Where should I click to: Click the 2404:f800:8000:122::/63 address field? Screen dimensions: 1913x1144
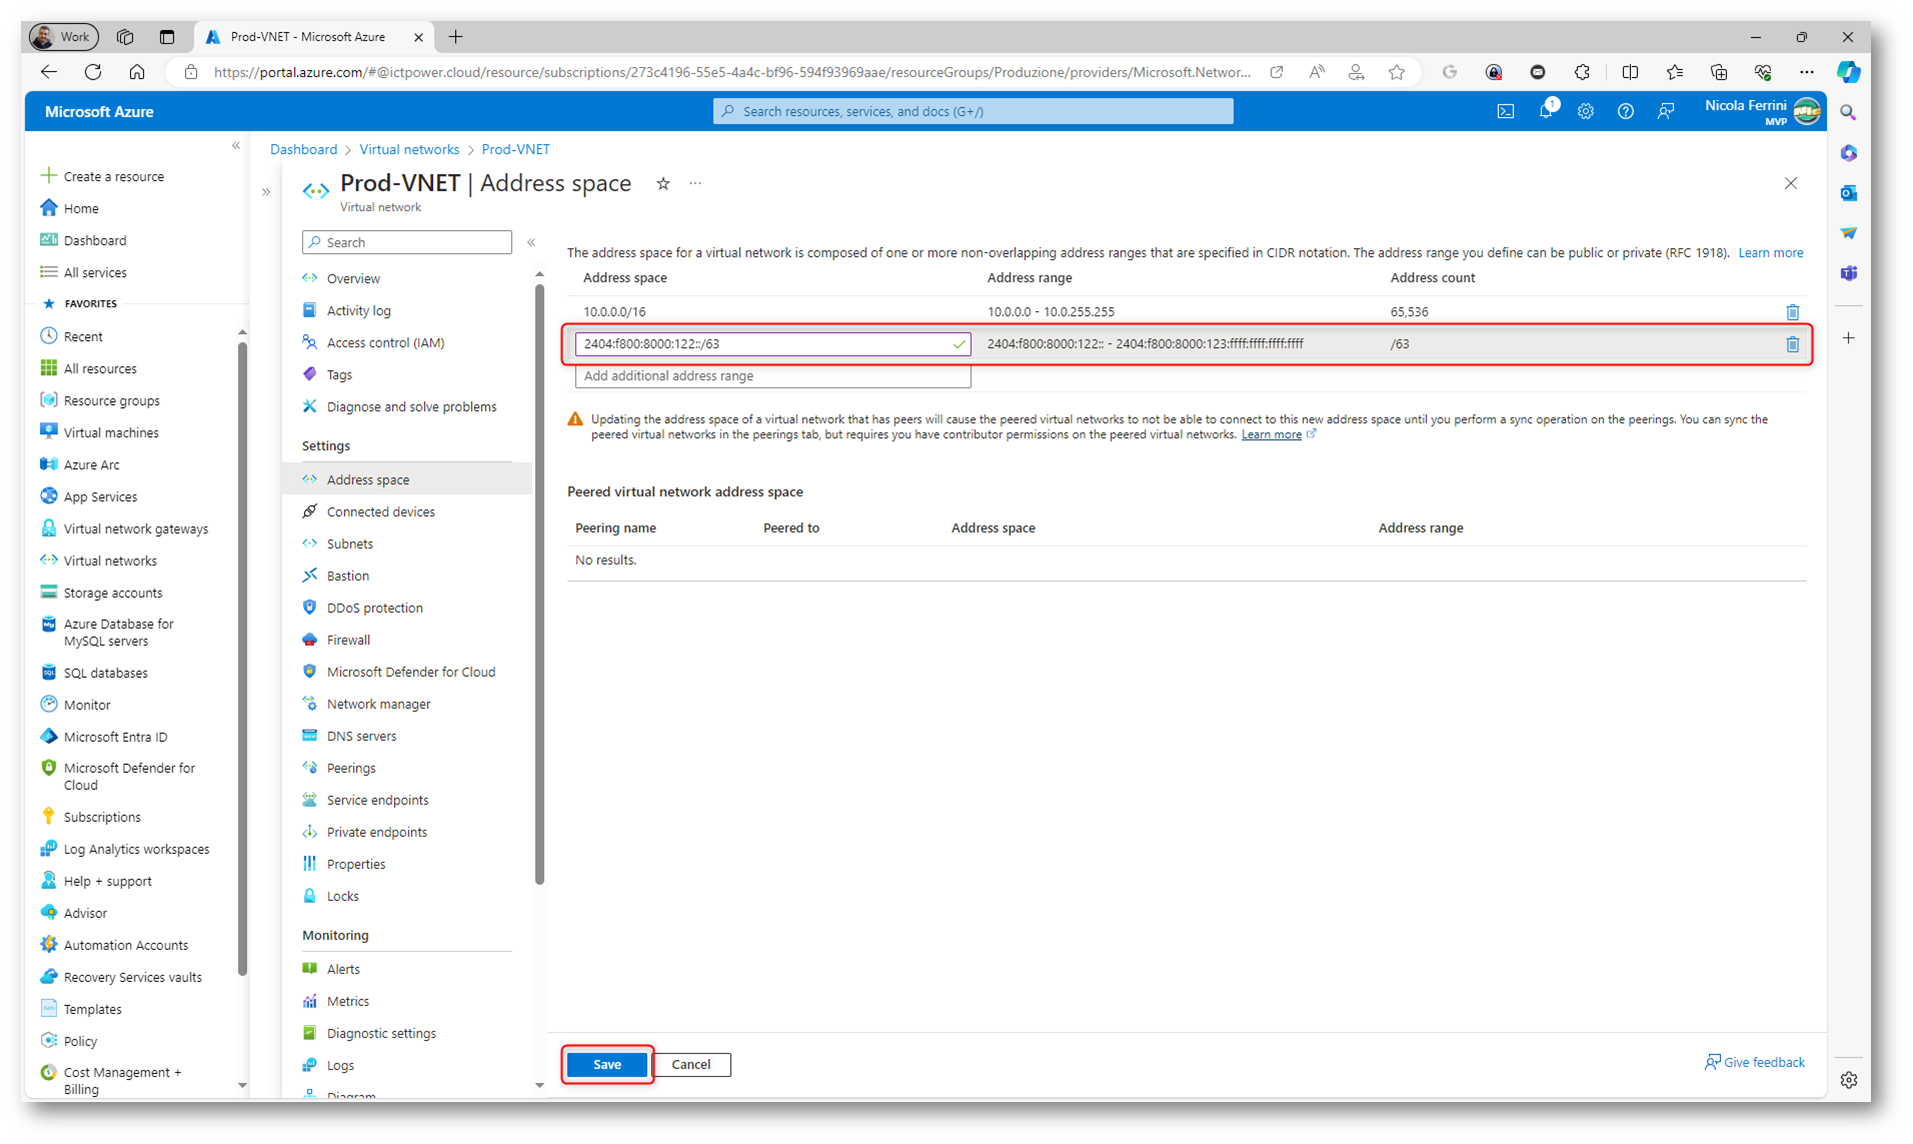click(x=772, y=344)
